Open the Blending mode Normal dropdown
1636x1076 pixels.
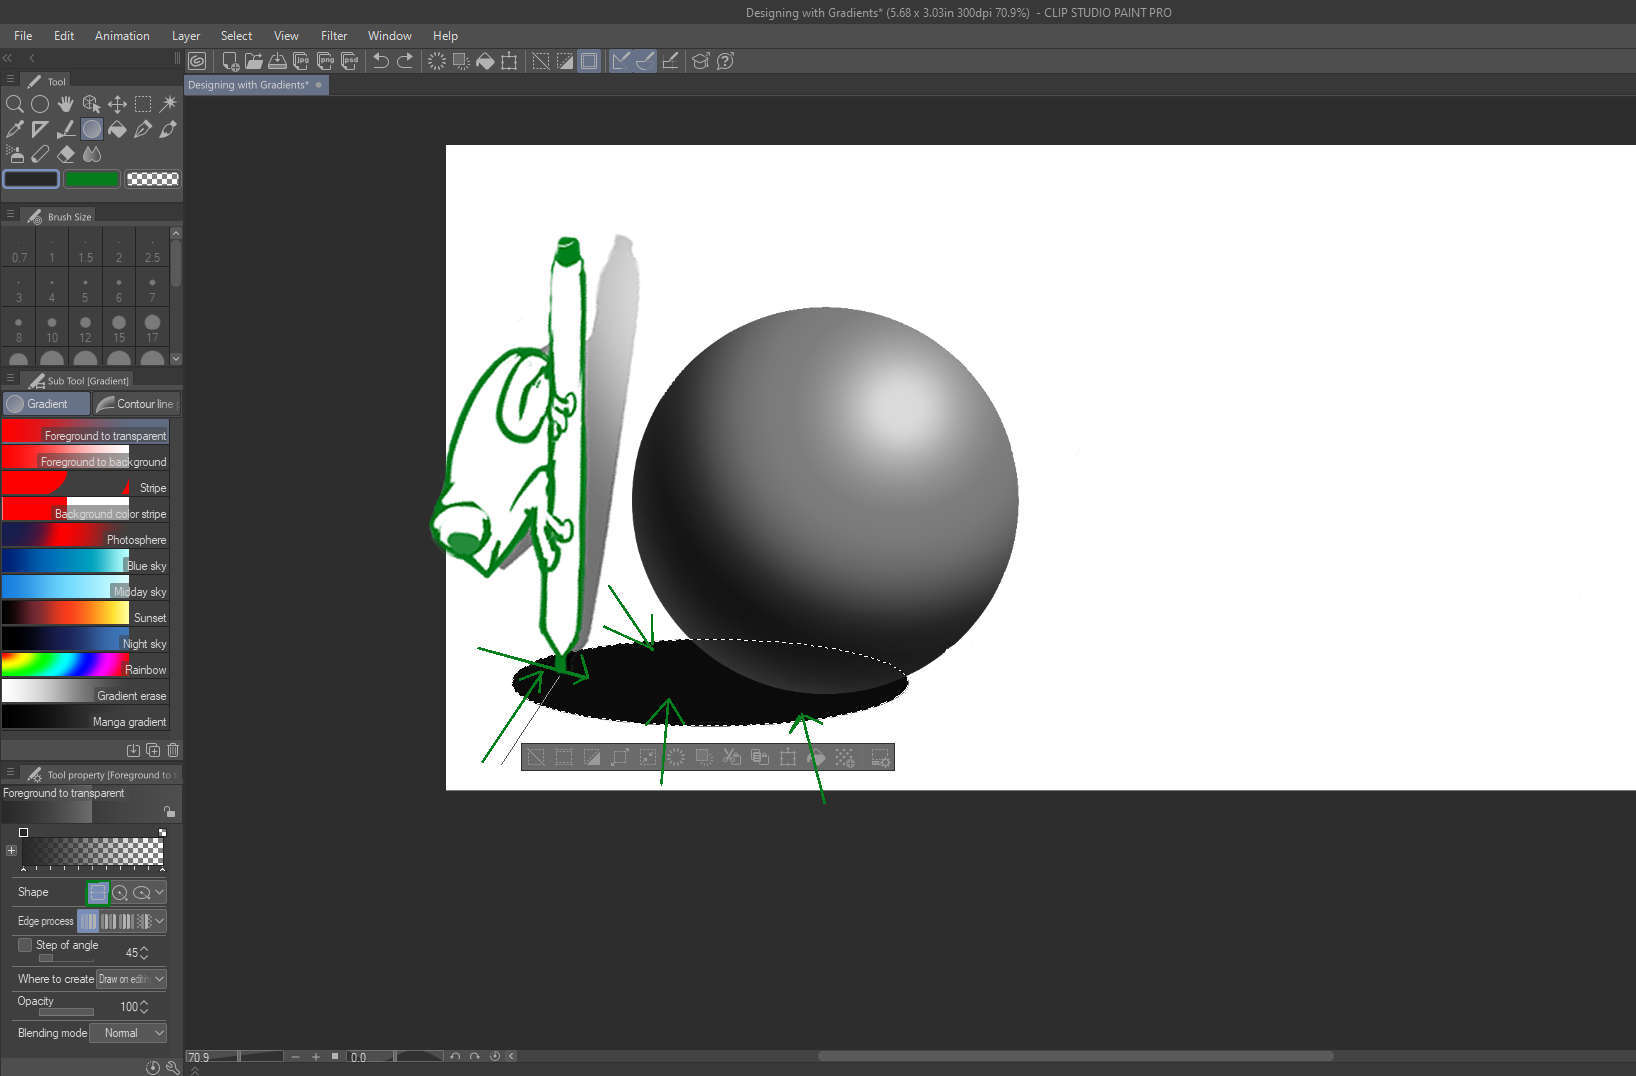coord(128,1033)
